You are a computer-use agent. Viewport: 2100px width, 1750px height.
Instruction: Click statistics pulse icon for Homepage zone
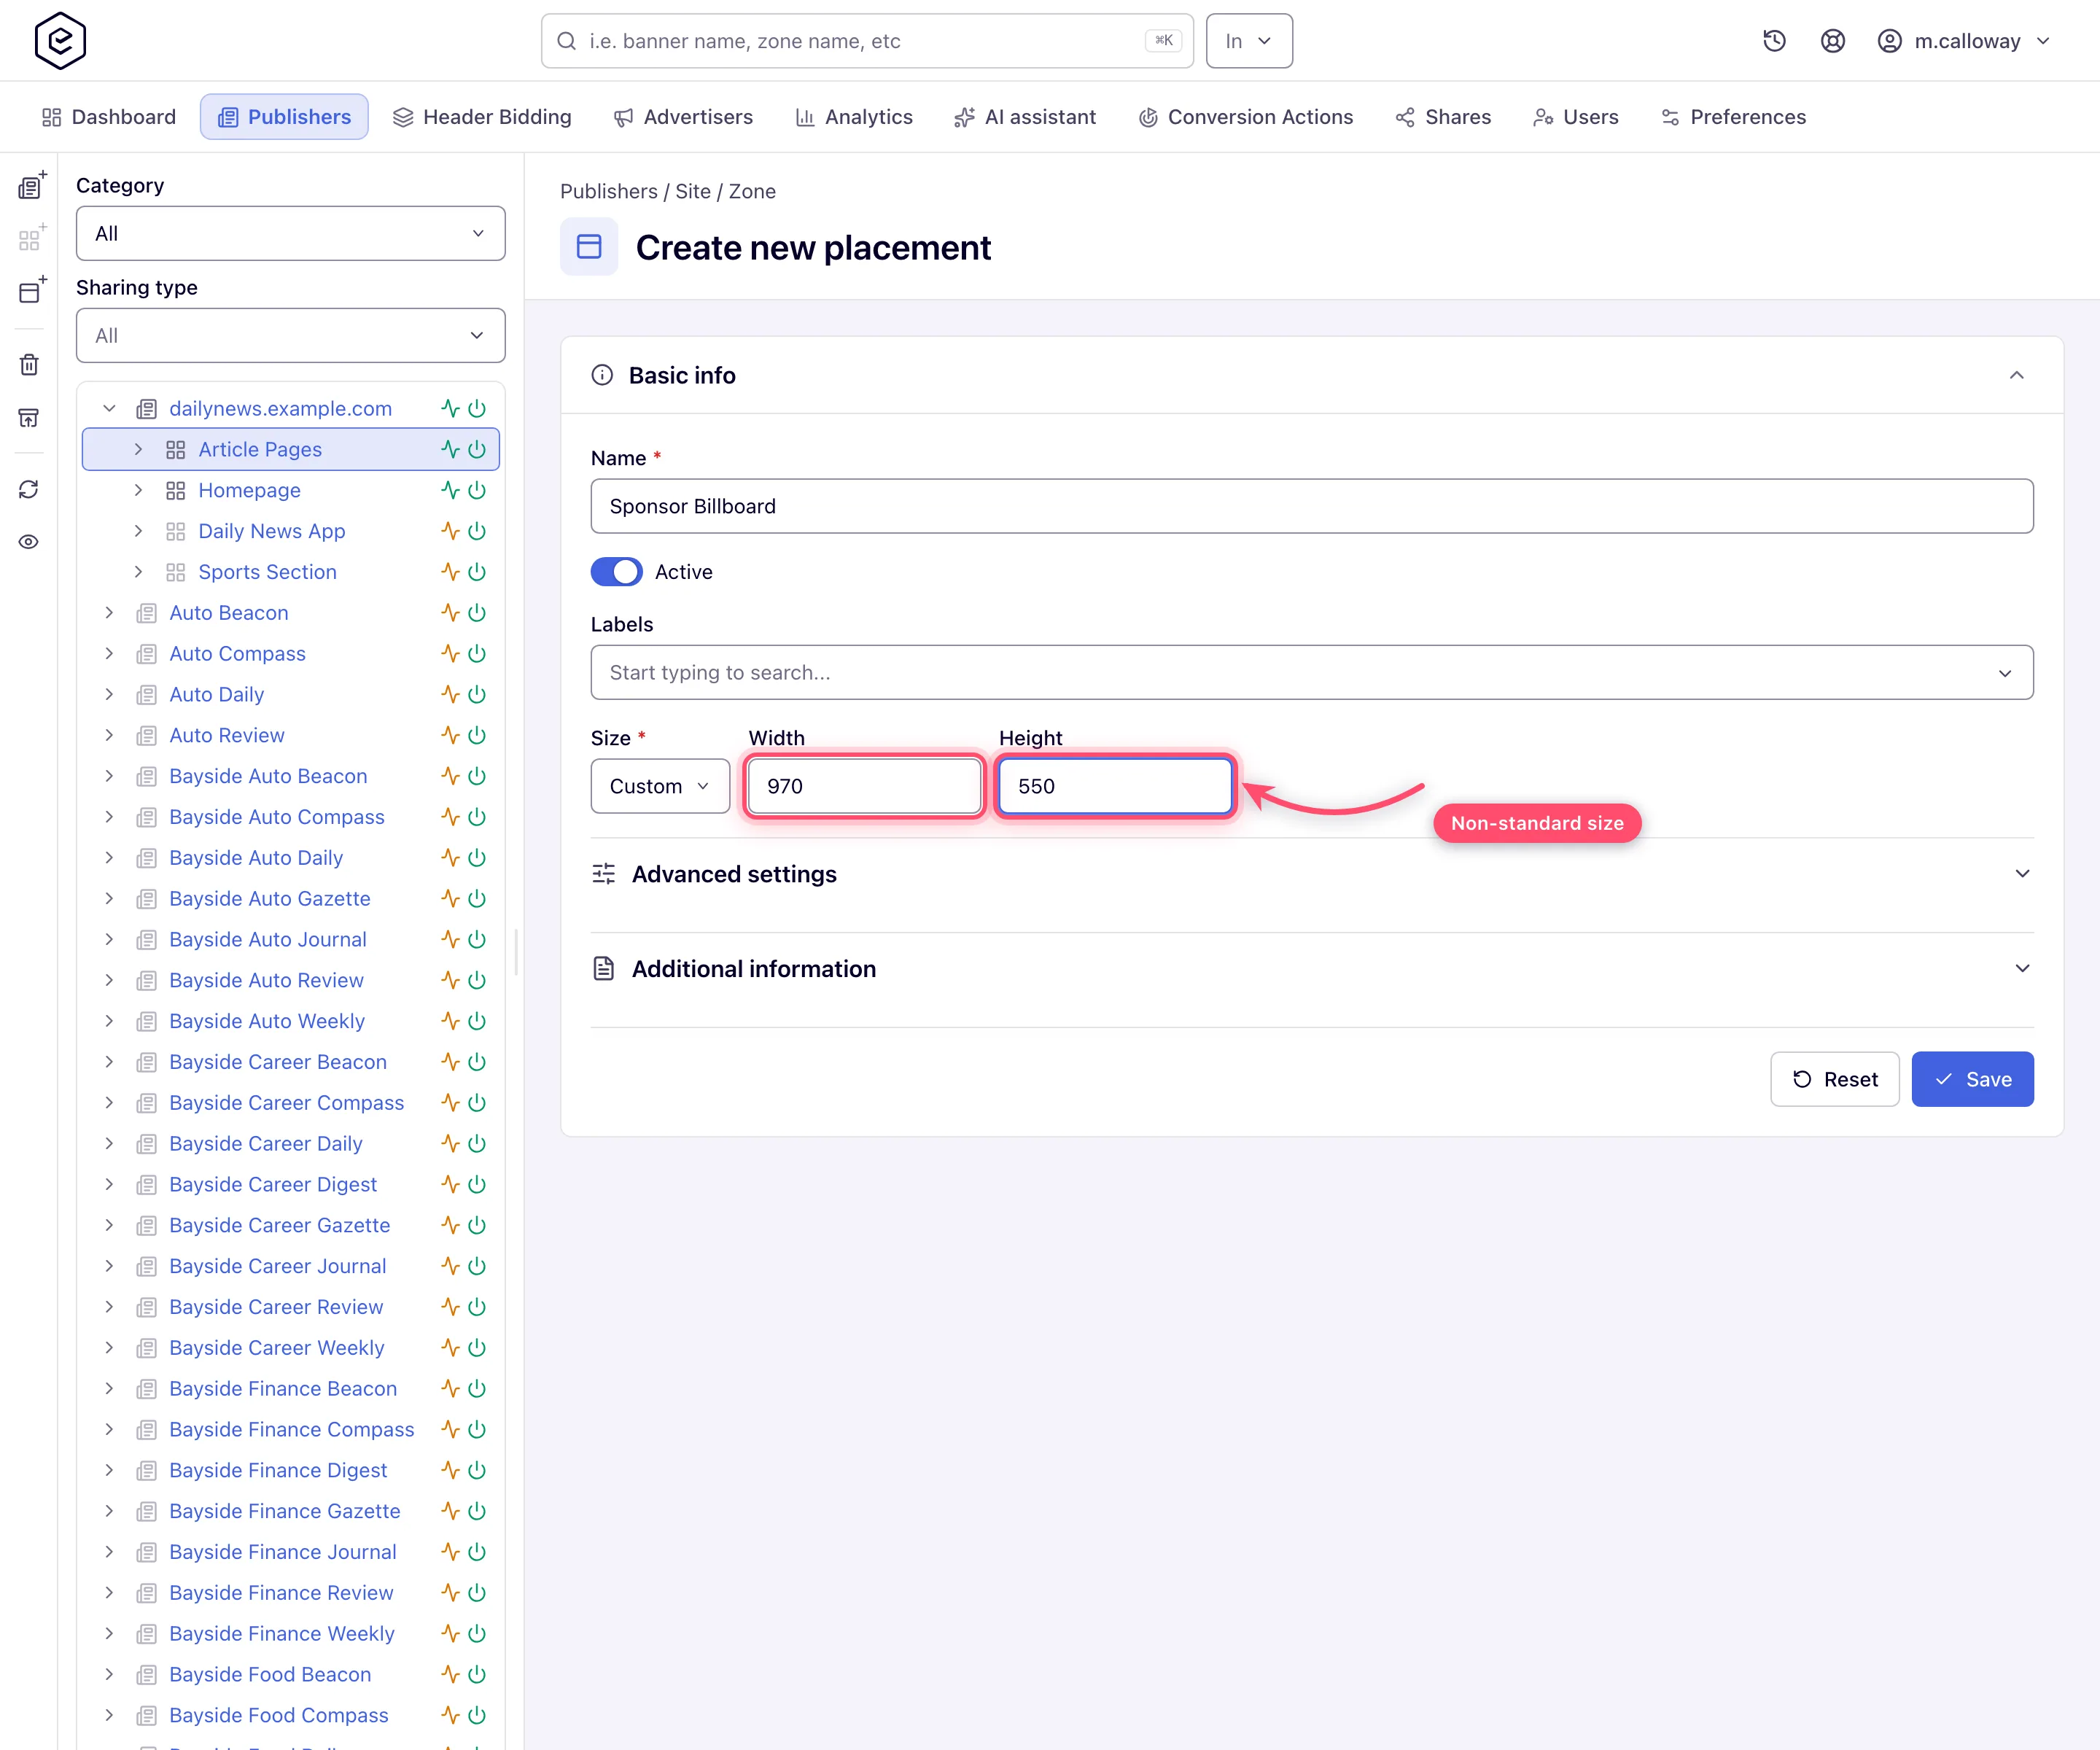(450, 490)
